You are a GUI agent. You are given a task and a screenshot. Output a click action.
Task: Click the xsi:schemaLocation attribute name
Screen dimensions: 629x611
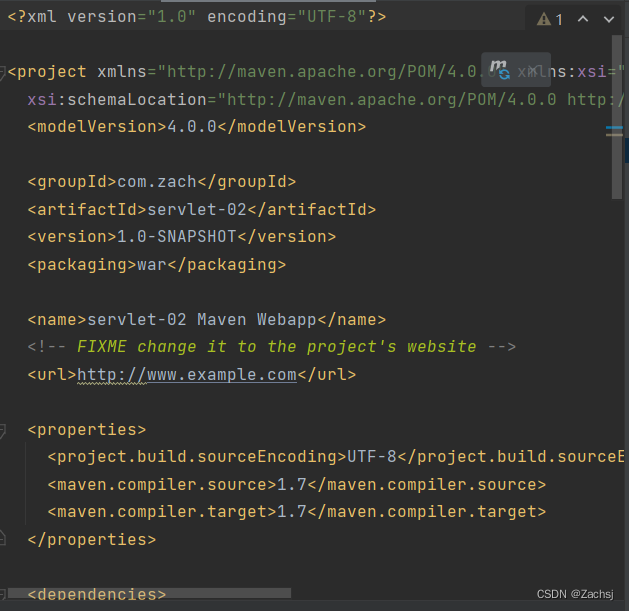[x=117, y=99]
